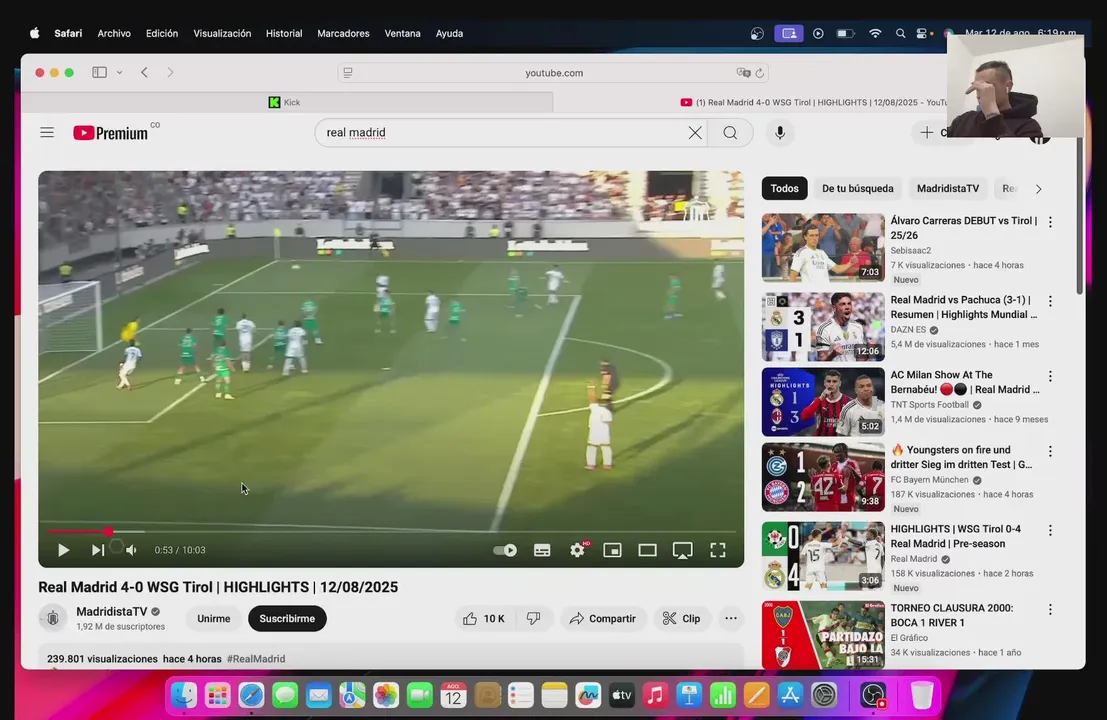Click the Safari youtube.com address bar
The height and width of the screenshot is (720, 1107).
[x=554, y=73]
